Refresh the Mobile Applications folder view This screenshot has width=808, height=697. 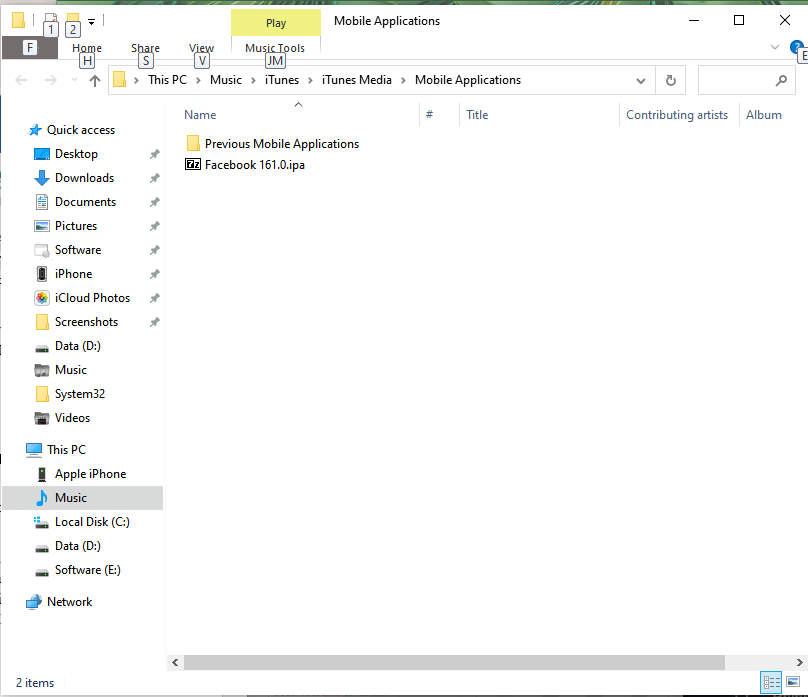click(x=670, y=81)
